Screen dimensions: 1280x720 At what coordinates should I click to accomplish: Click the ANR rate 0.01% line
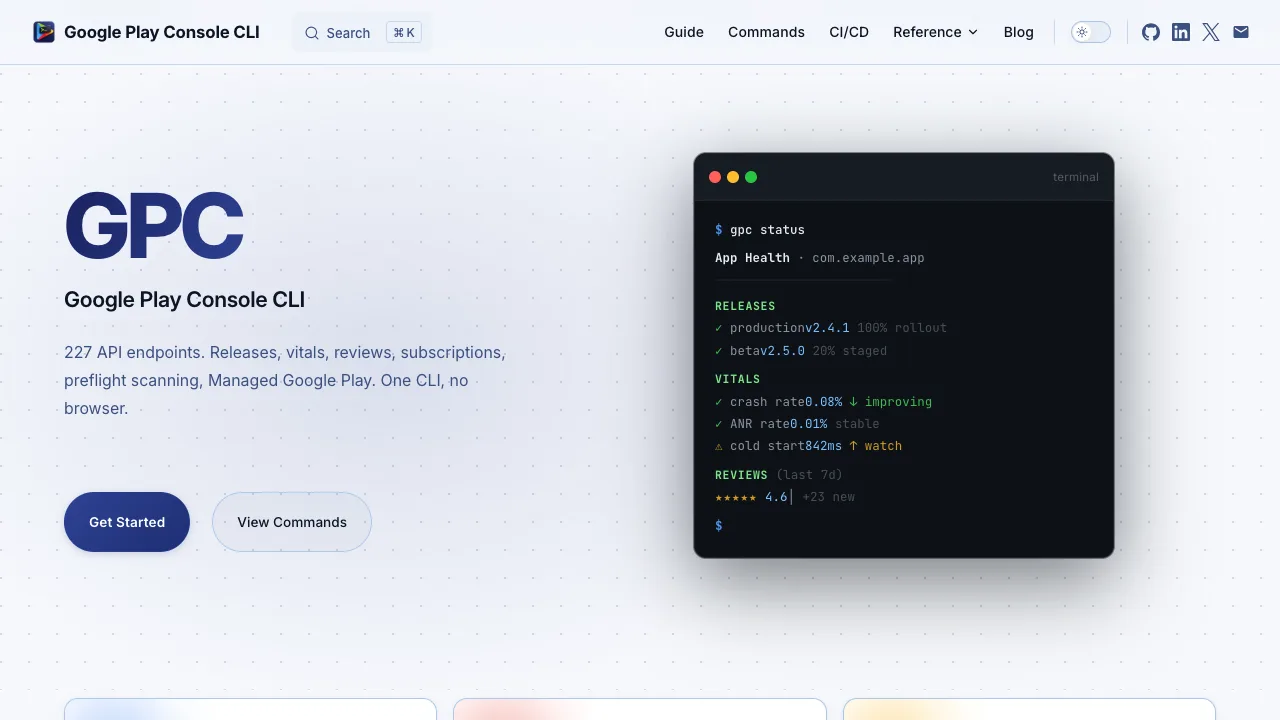pyautogui.click(x=797, y=424)
